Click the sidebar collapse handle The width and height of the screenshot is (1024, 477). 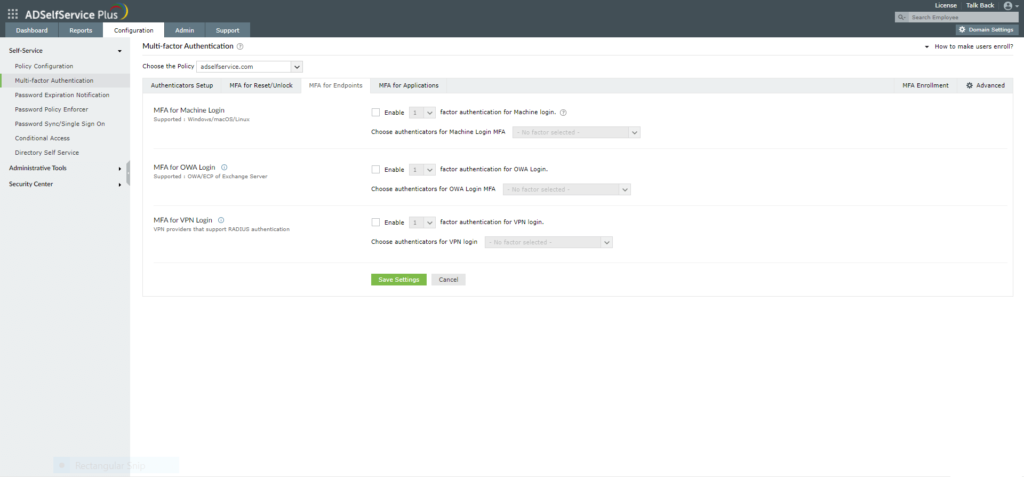(129, 173)
